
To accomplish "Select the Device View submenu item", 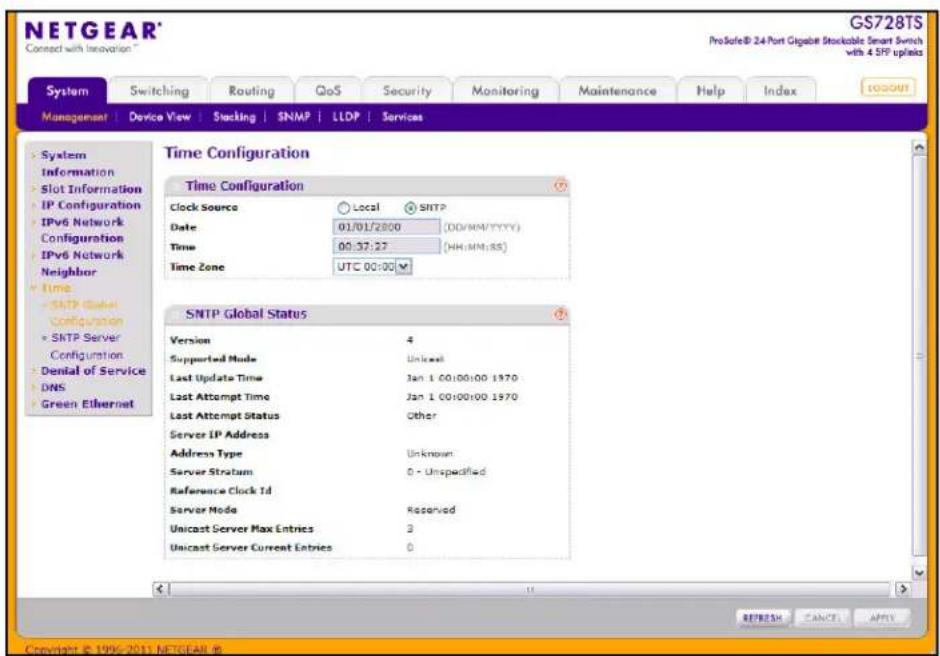I will (159, 117).
